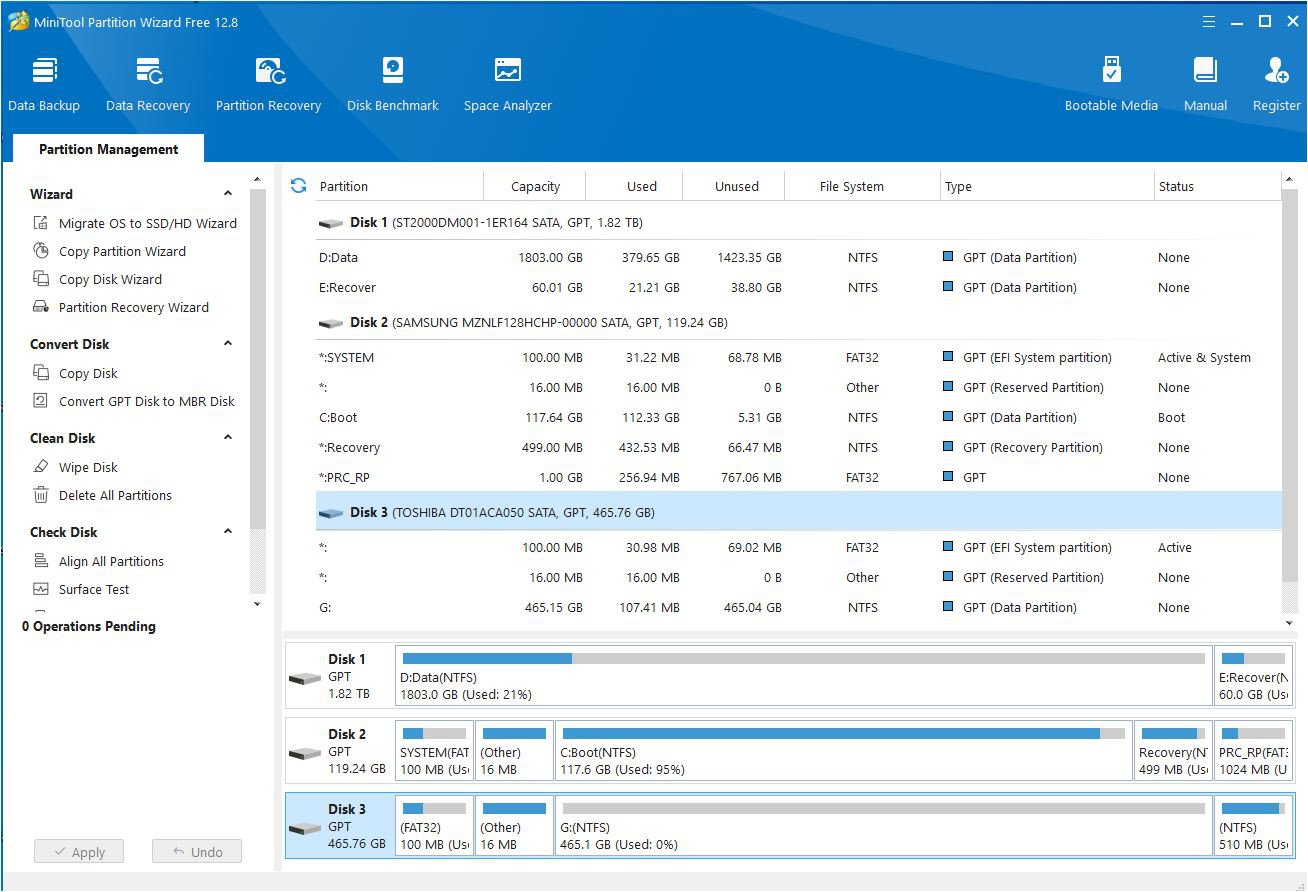Click the Surface Test icon

[41, 589]
